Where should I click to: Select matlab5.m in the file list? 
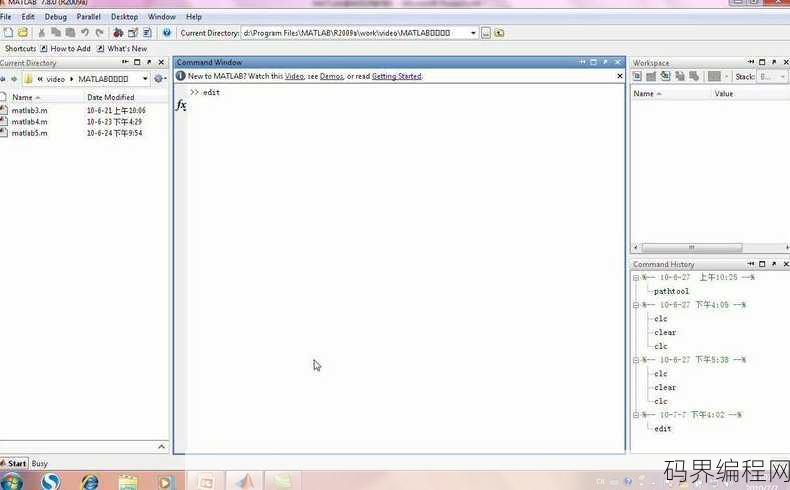(29, 133)
